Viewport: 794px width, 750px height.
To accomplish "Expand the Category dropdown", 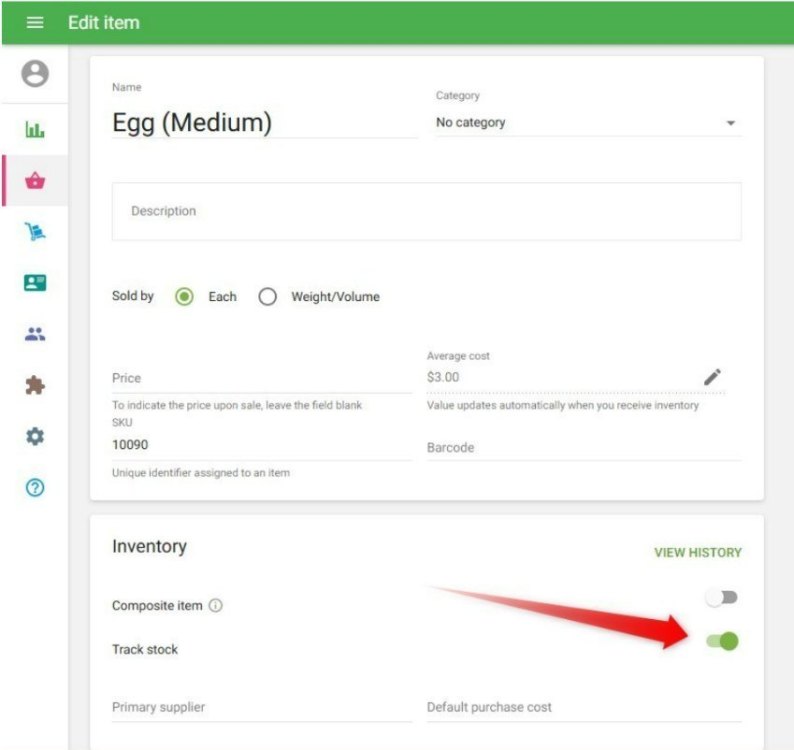I will tap(587, 123).
